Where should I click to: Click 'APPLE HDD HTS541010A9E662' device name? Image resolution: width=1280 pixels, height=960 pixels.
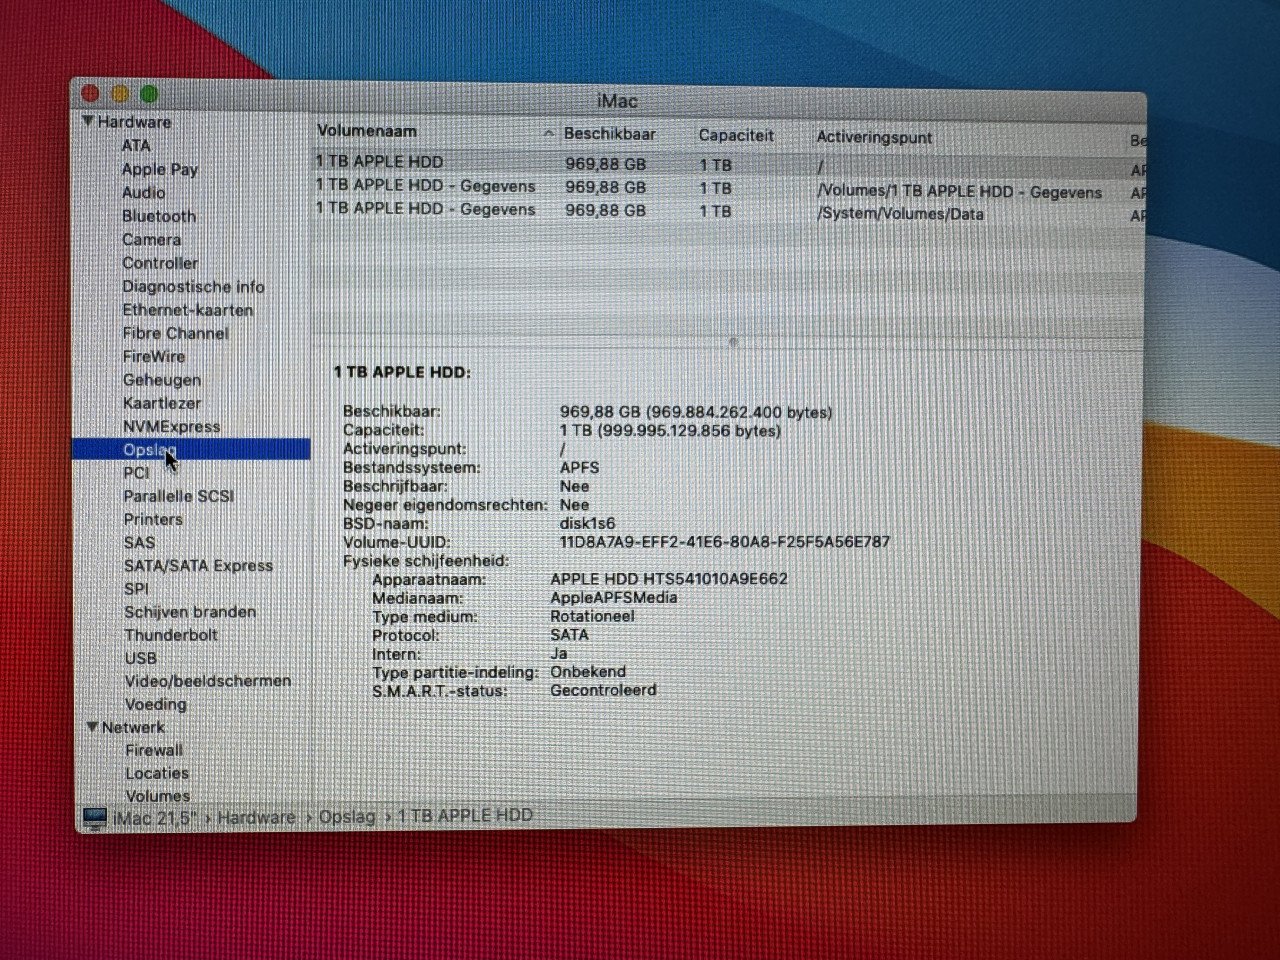coord(669,579)
